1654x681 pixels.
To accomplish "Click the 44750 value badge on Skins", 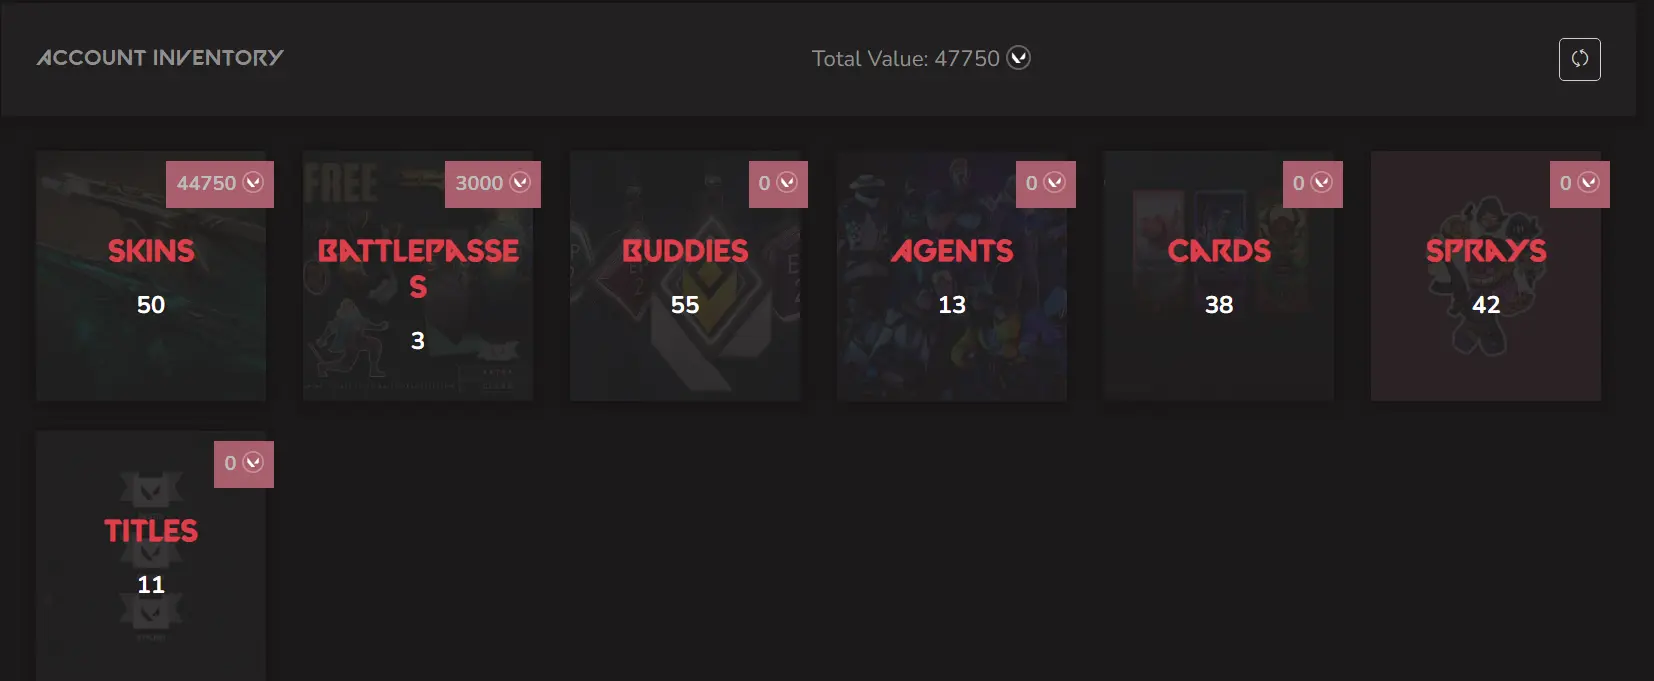I will click(x=220, y=184).
